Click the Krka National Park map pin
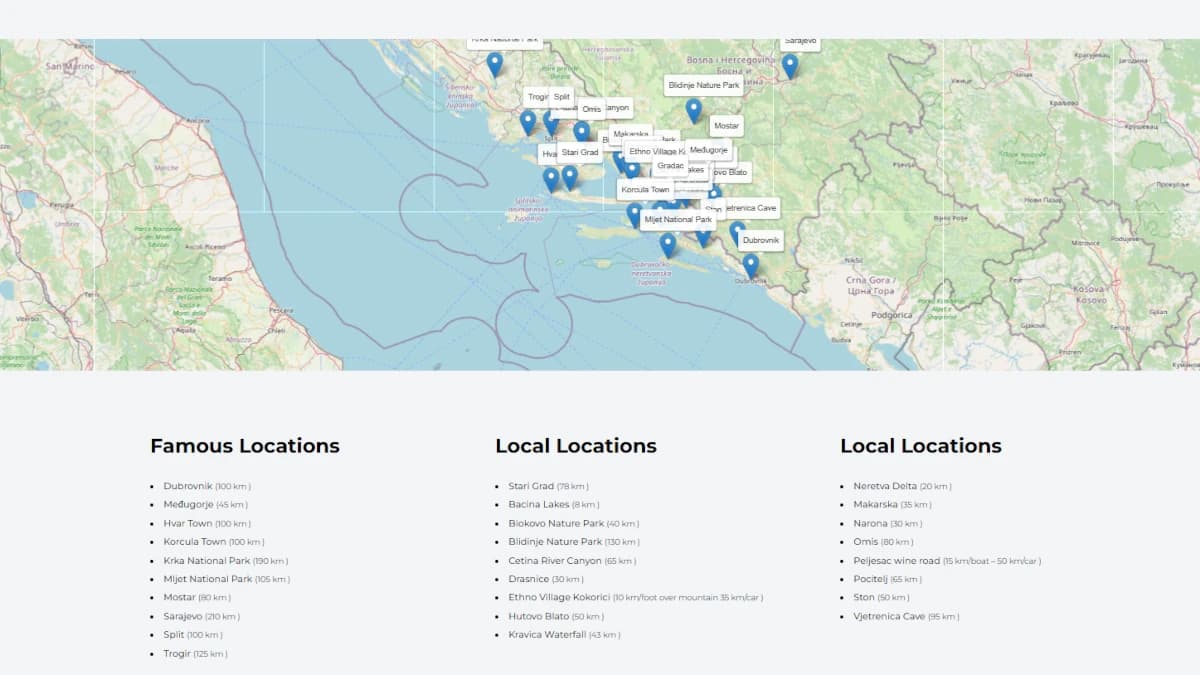 (494, 65)
